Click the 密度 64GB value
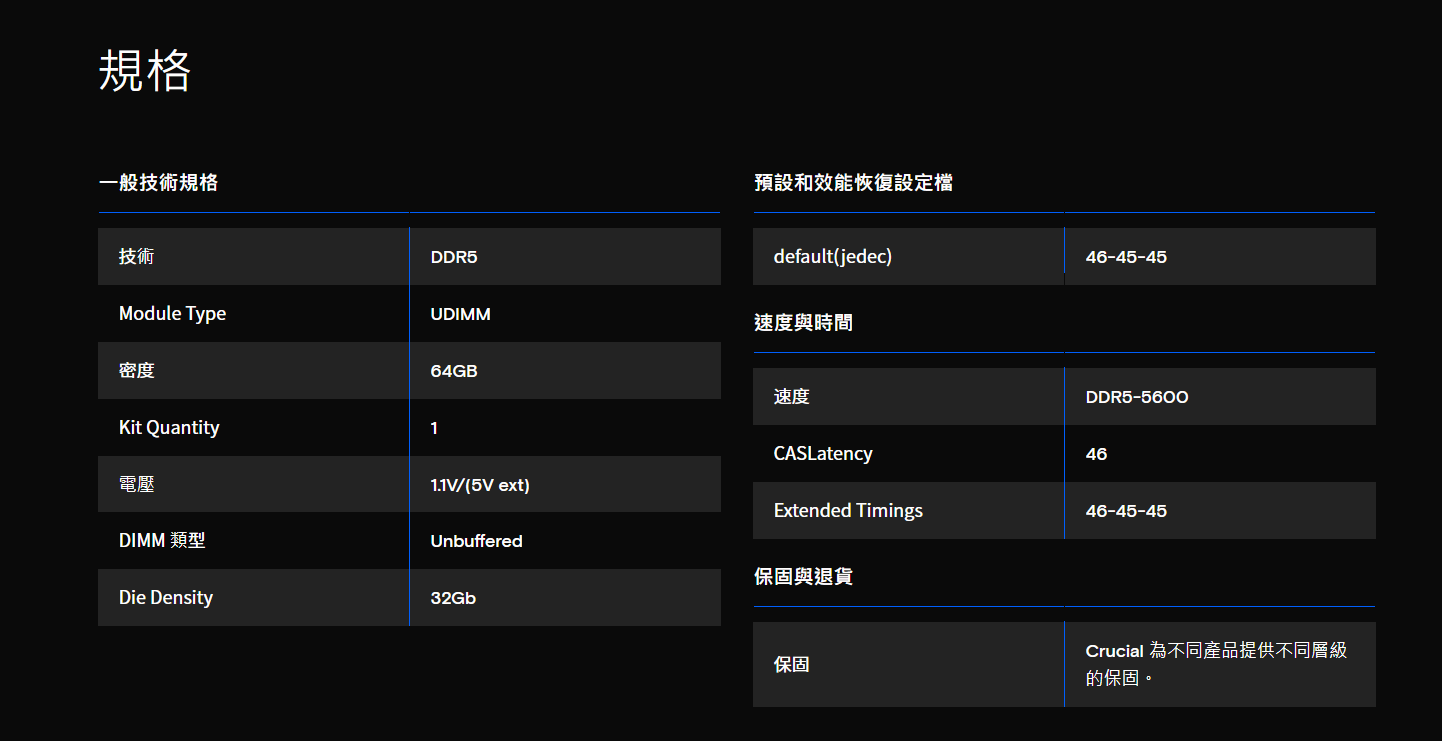The width and height of the screenshot is (1442, 741). 454,371
